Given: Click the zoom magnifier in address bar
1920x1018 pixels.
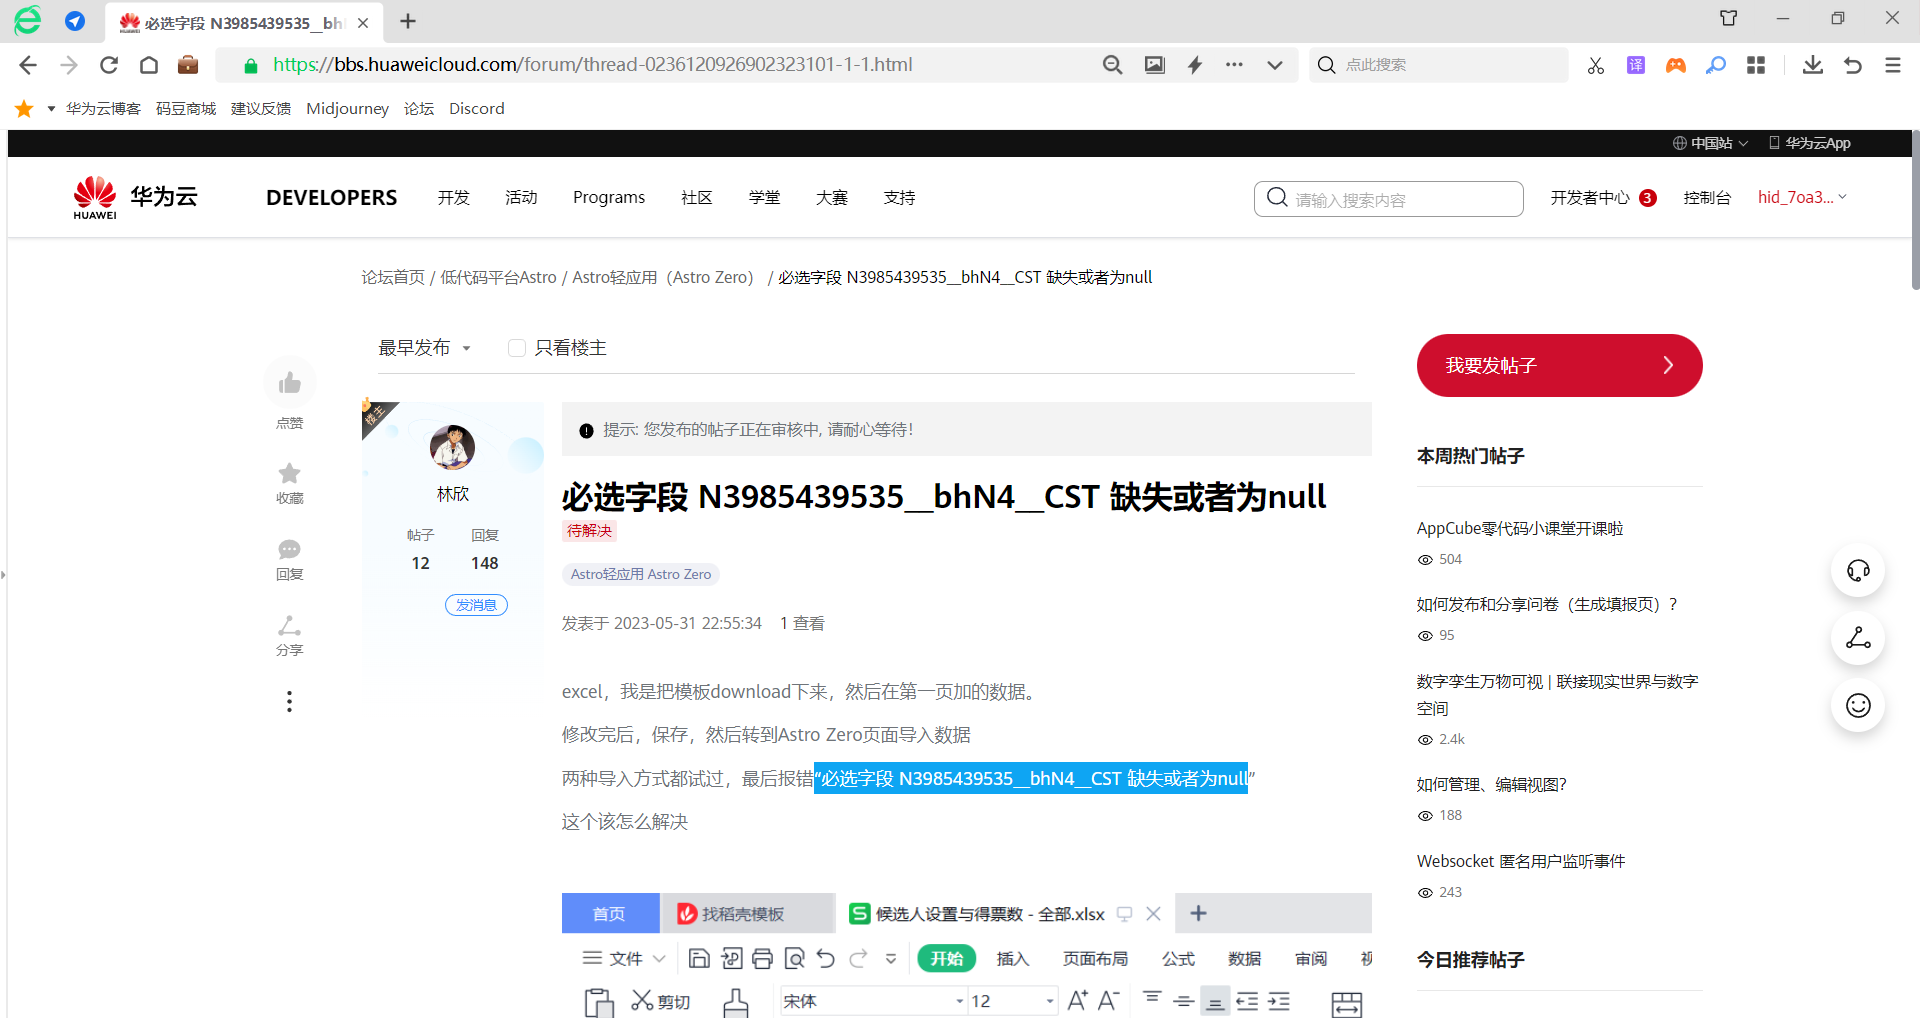Looking at the screenshot, I should pos(1112,65).
